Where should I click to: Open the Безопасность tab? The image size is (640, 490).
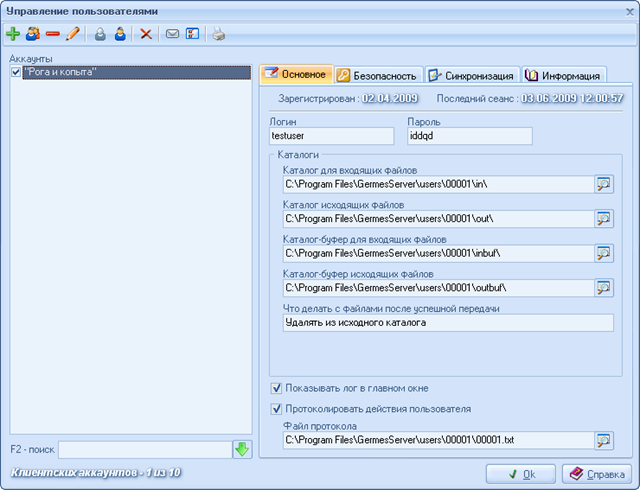[378, 76]
